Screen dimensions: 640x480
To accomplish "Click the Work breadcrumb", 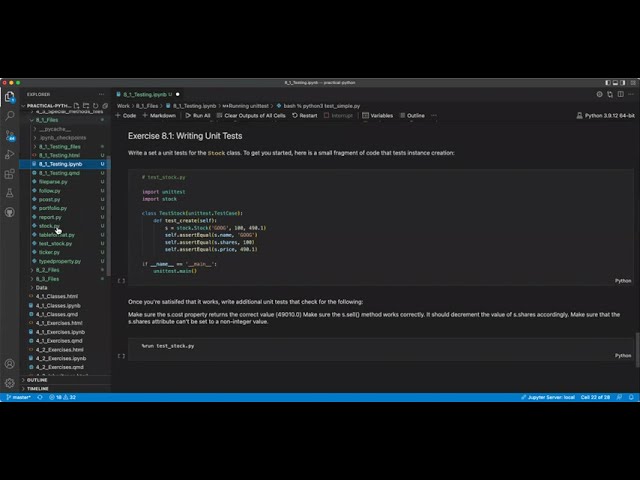I will click(x=123, y=106).
